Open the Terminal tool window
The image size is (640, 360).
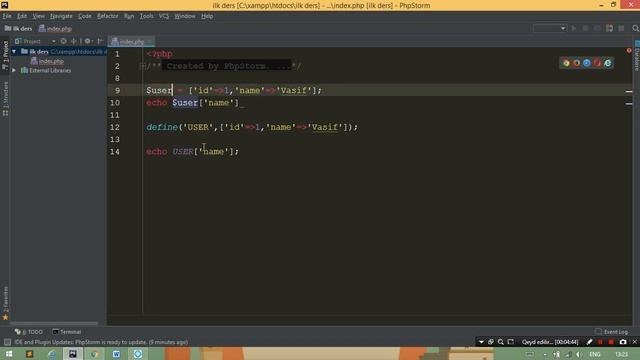[x=67, y=332]
